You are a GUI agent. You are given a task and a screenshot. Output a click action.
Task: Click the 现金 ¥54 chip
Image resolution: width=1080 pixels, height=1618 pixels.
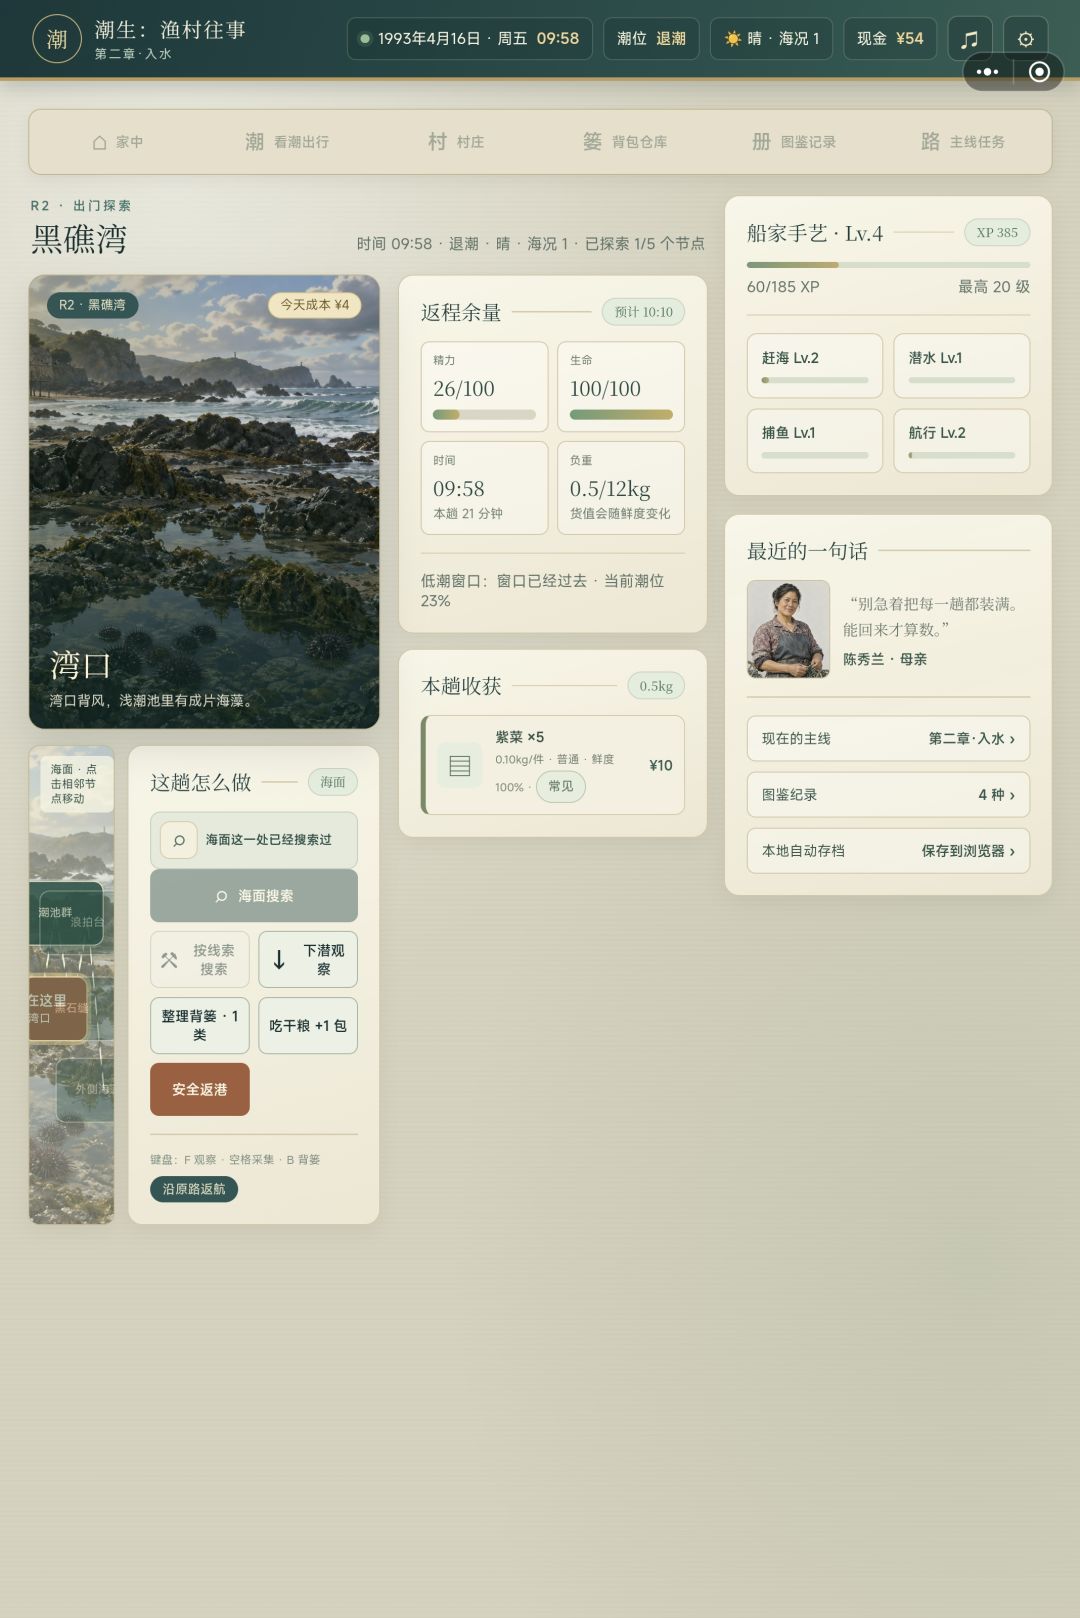[890, 39]
